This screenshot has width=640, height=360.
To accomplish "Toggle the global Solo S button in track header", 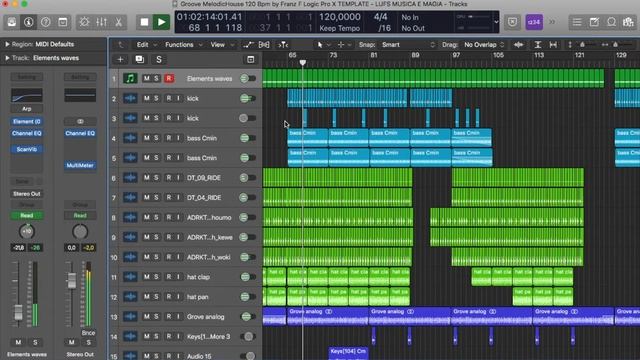I will [159, 60].
